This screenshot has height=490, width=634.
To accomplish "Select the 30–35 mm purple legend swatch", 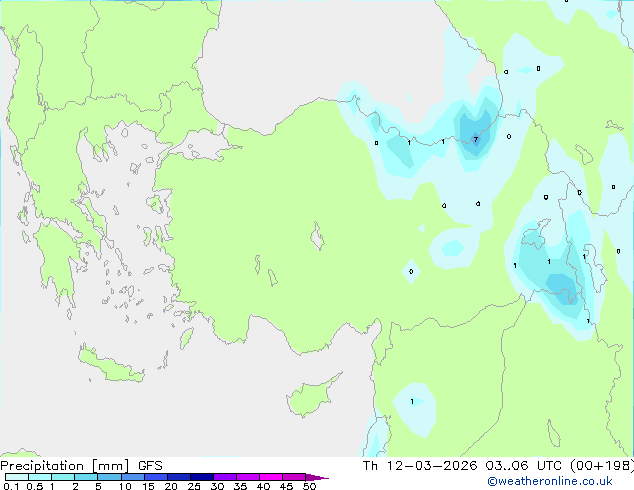I will pos(225,477).
